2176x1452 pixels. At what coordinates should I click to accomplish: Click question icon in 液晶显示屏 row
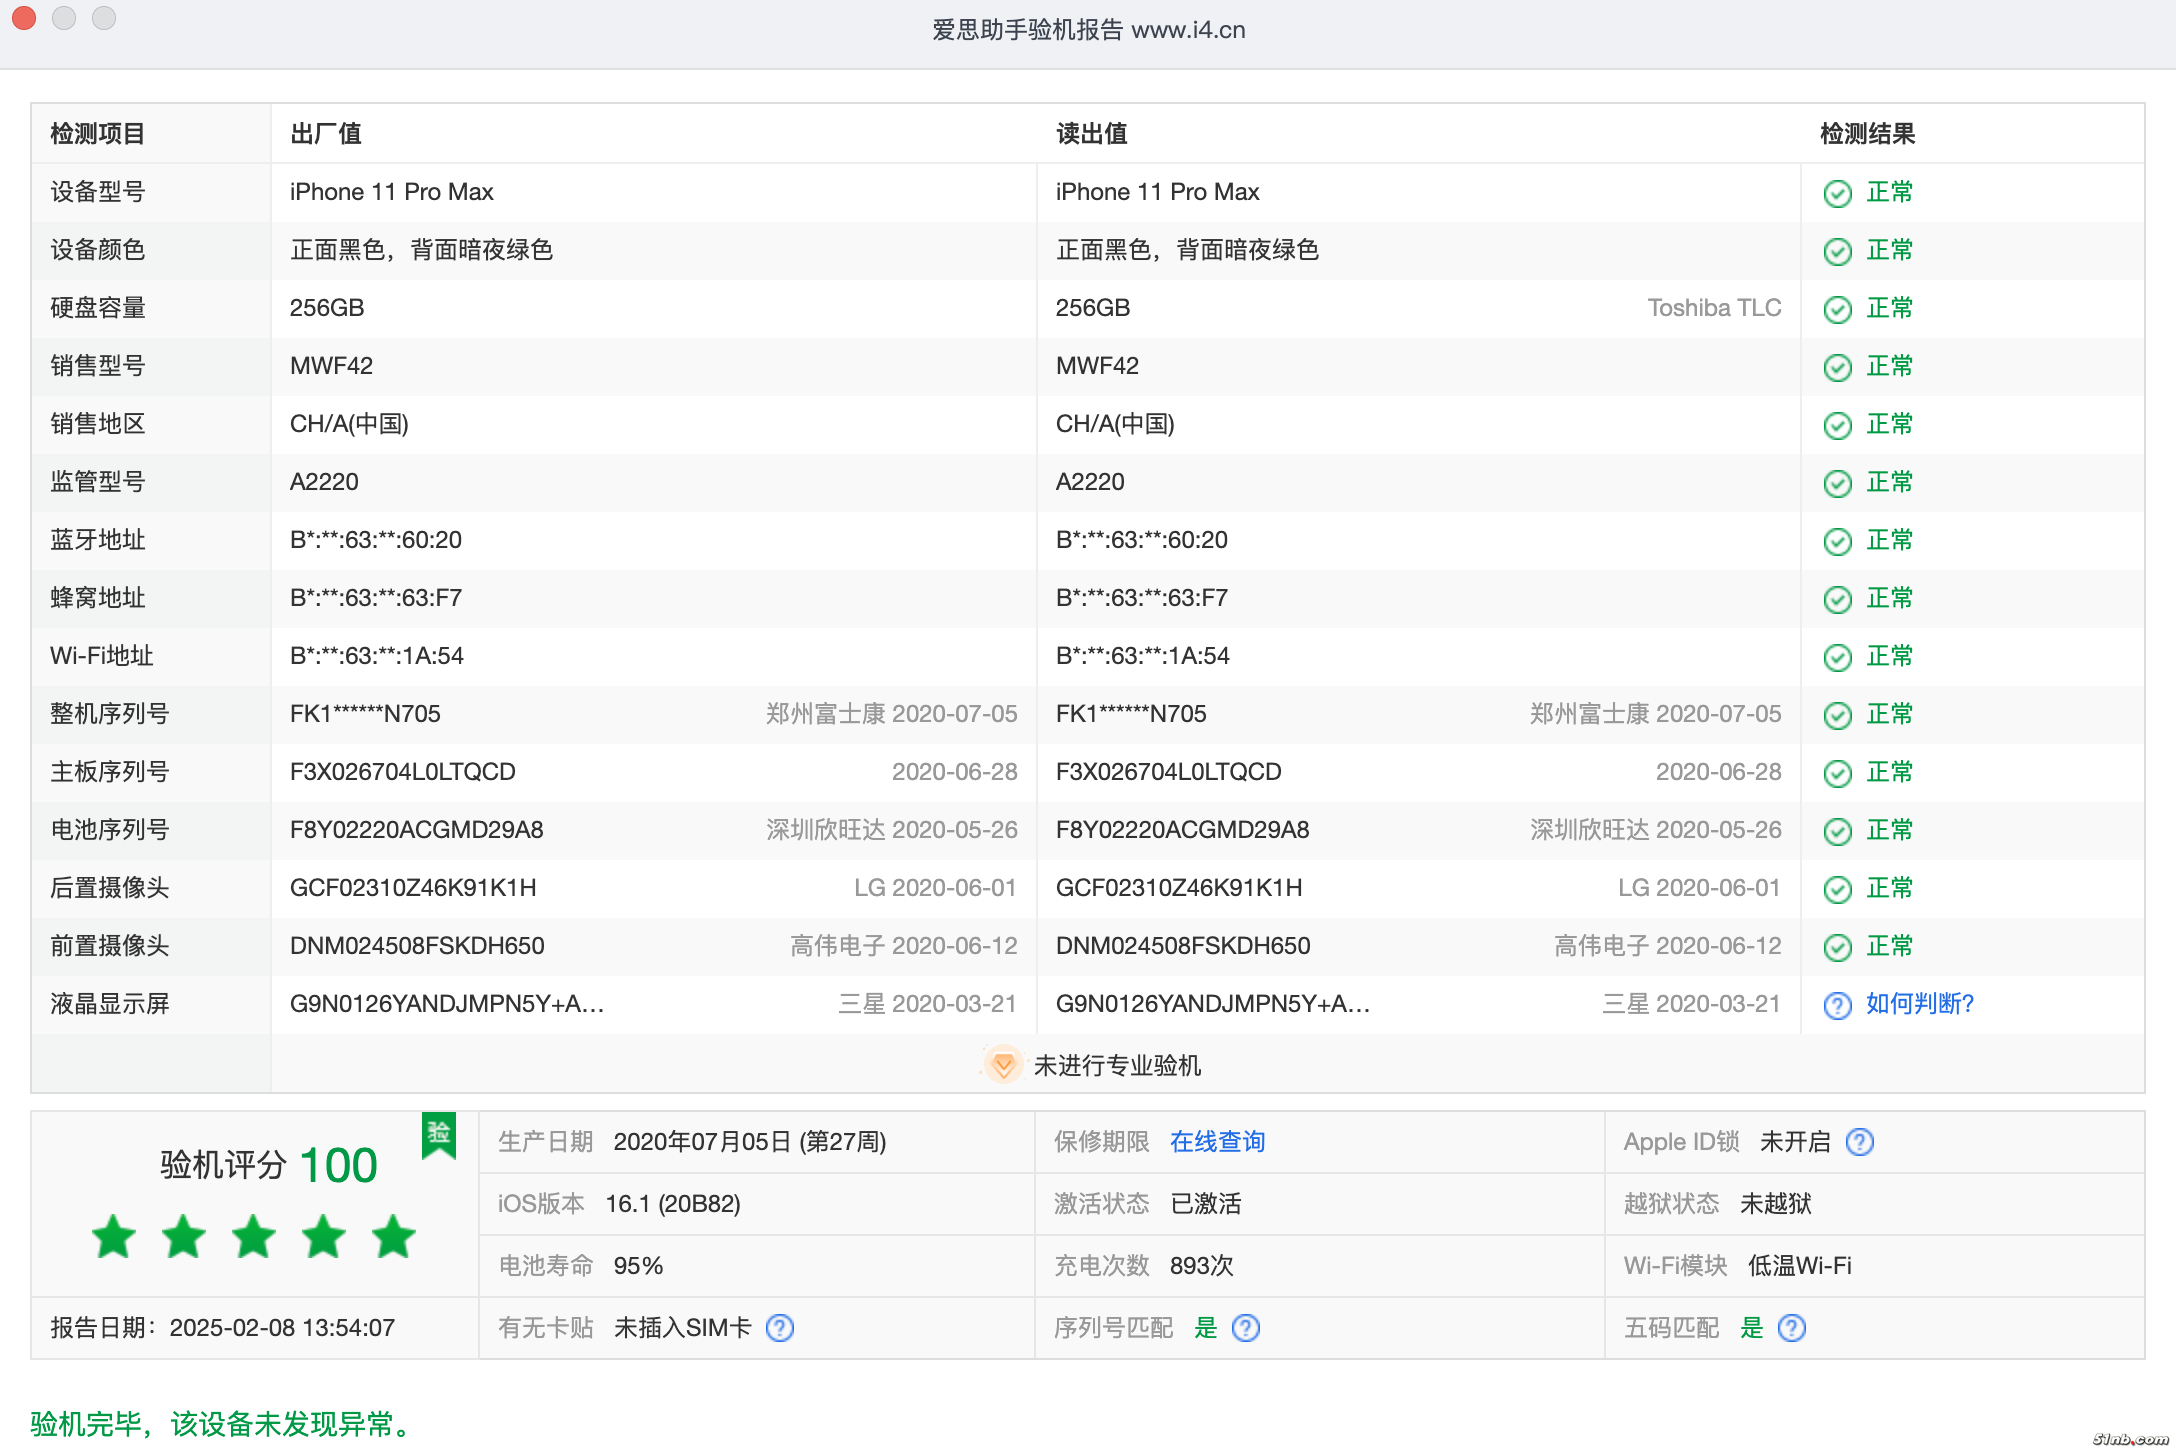[1837, 1005]
